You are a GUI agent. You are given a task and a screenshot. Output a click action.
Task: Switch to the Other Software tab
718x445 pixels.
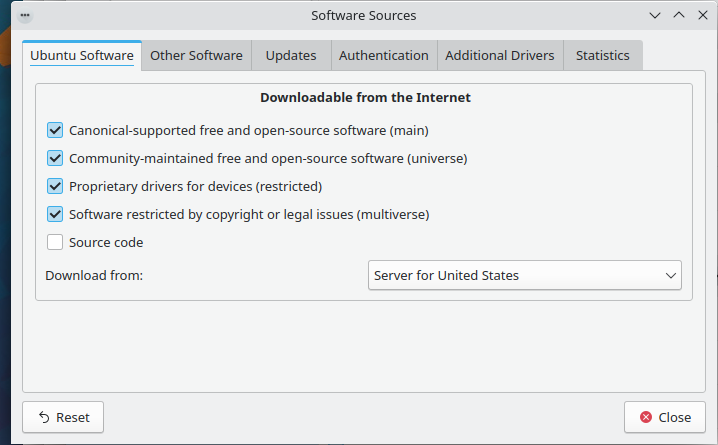196,56
